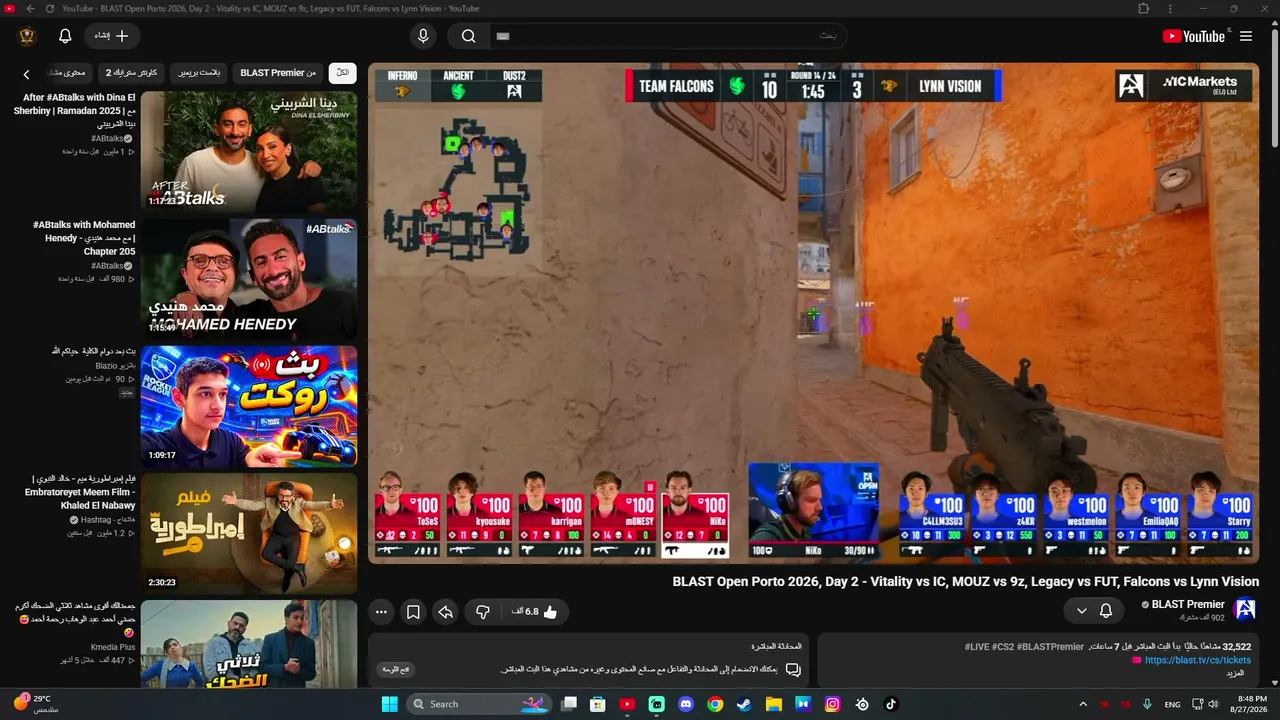The width and height of the screenshot is (1280, 720).
Task: Open the browser three-dot menu
Action: click(1170, 9)
